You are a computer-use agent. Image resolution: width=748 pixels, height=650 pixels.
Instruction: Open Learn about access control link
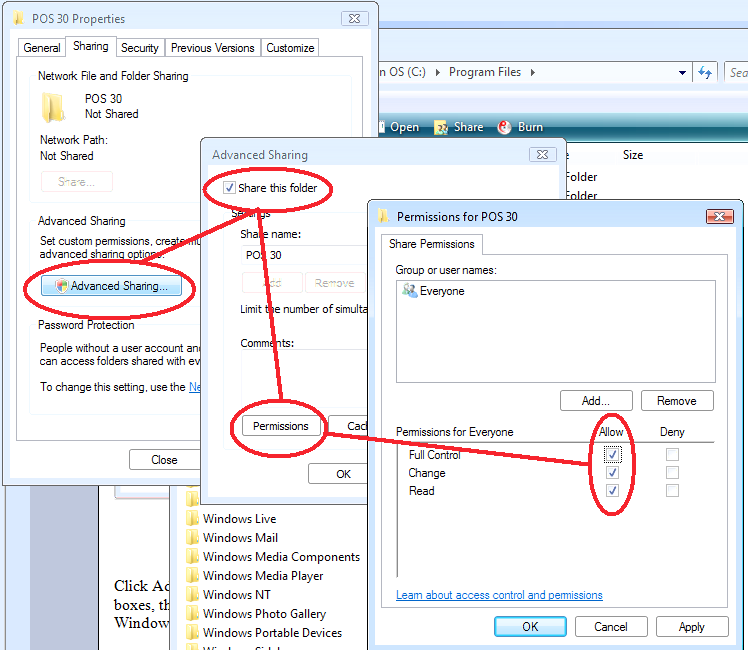point(499,595)
